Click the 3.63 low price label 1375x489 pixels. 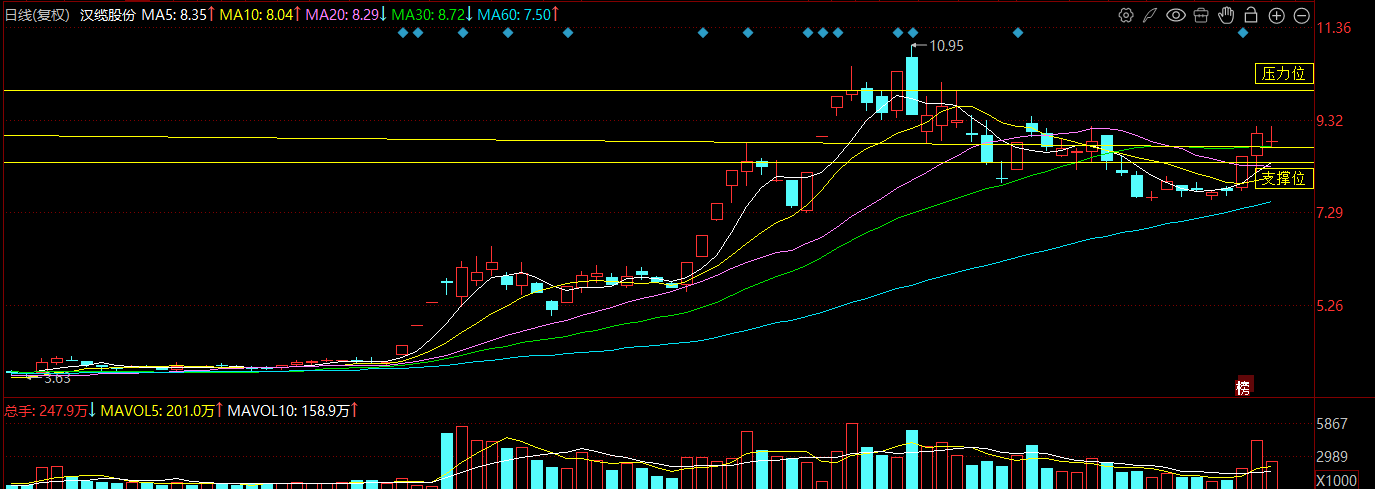(x=57, y=378)
